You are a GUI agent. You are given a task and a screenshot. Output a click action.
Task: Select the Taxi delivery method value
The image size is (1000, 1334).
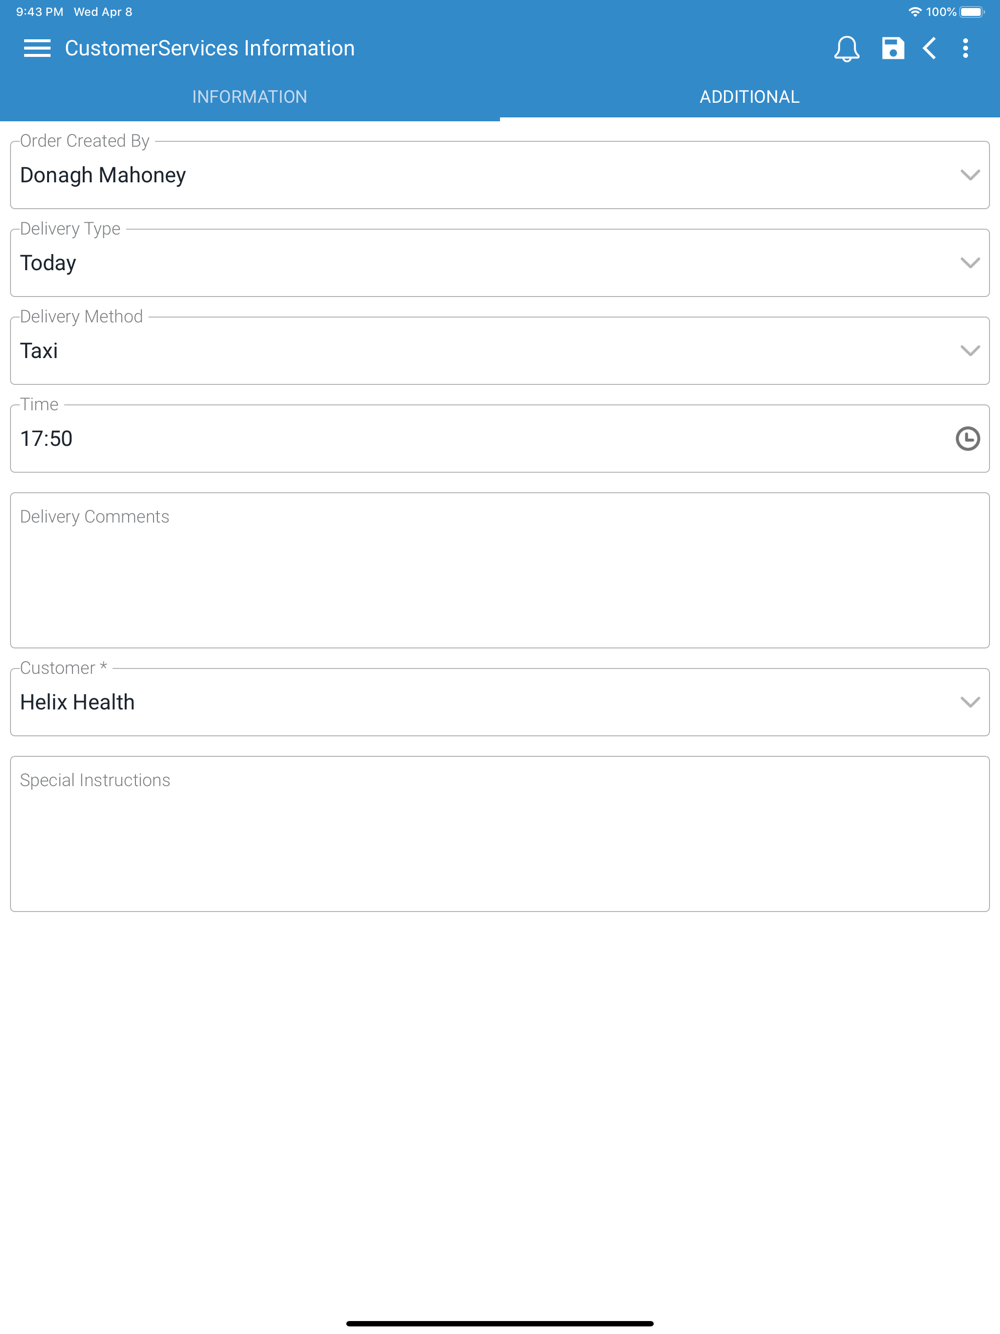(x=40, y=351)
